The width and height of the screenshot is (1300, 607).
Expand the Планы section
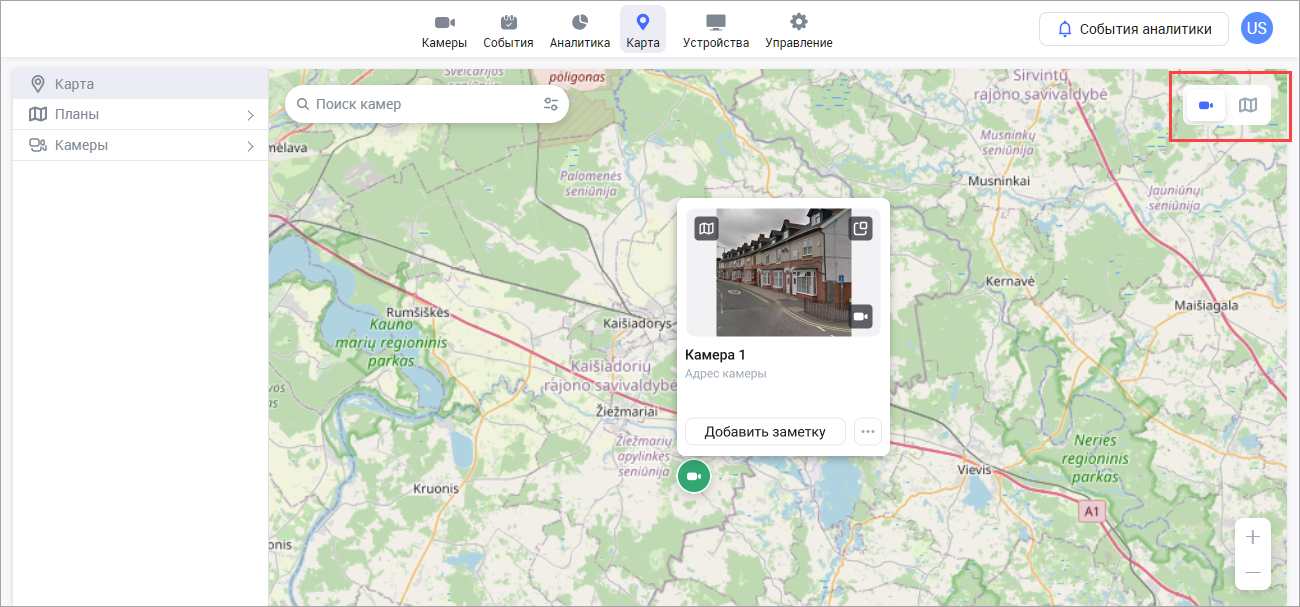140,115
